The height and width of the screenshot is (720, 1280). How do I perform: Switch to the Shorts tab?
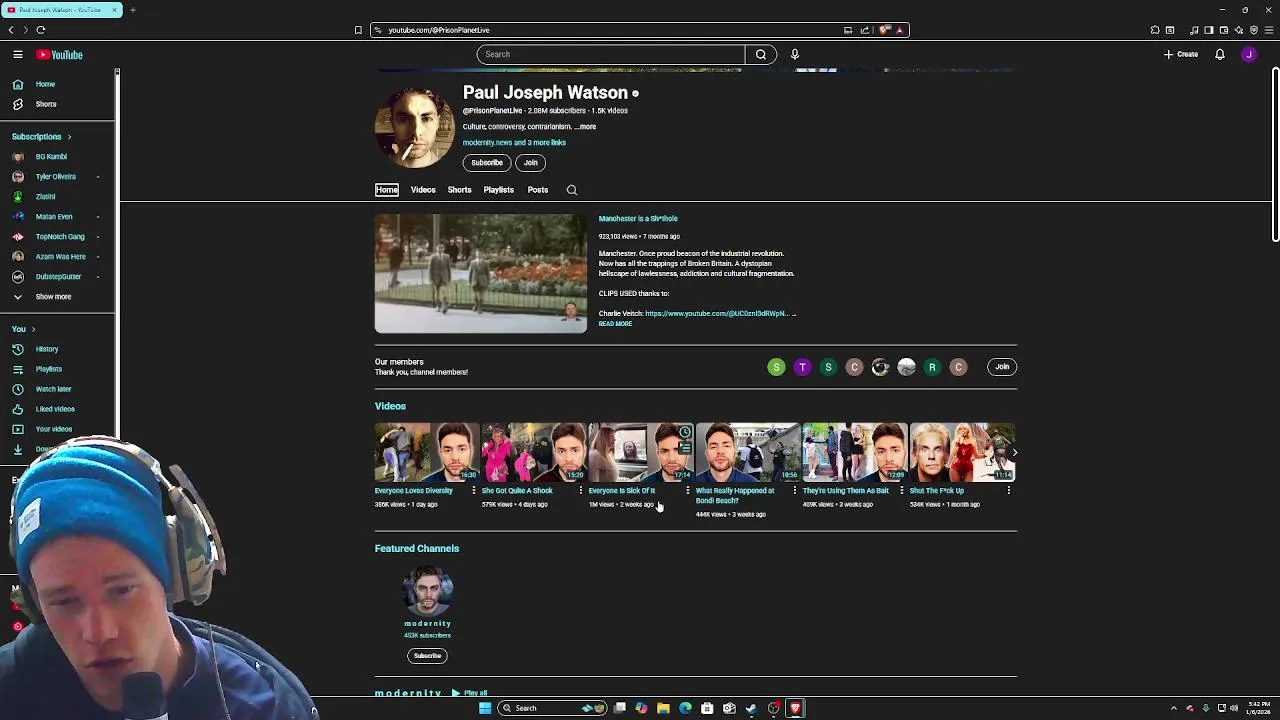[459, 190]
